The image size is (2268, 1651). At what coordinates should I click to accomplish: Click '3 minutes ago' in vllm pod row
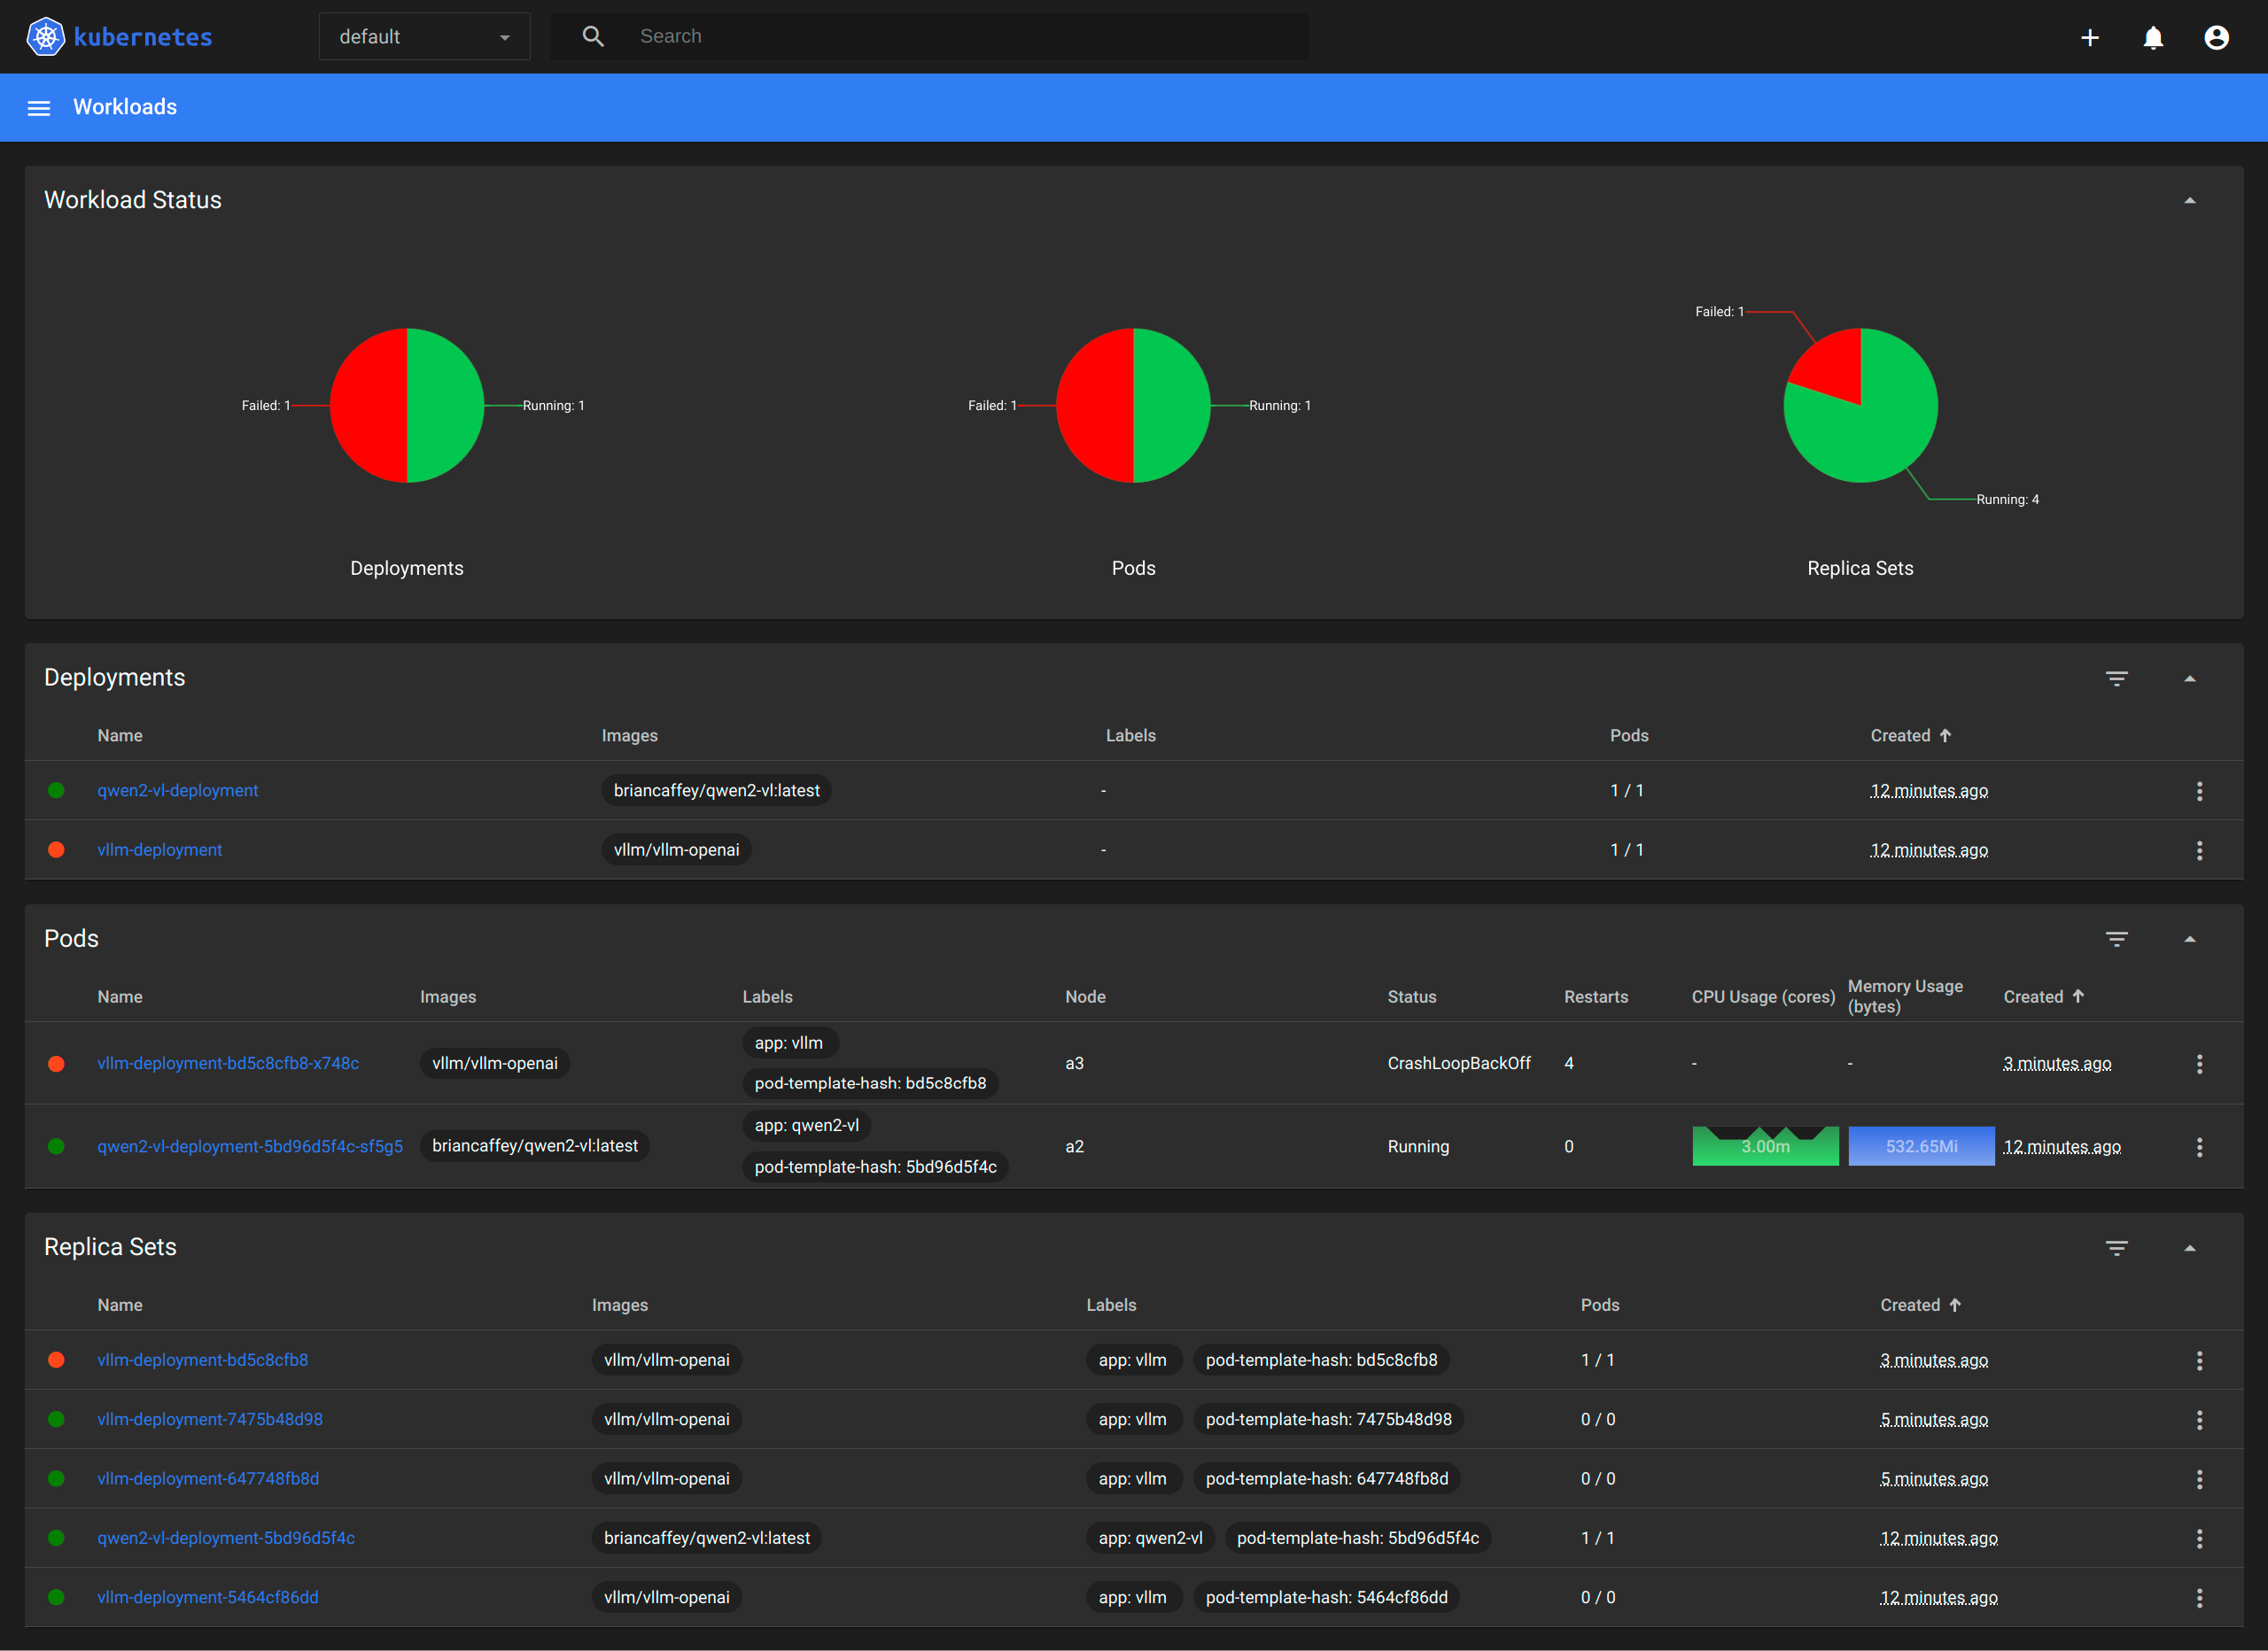[x=2057, y=1064]
